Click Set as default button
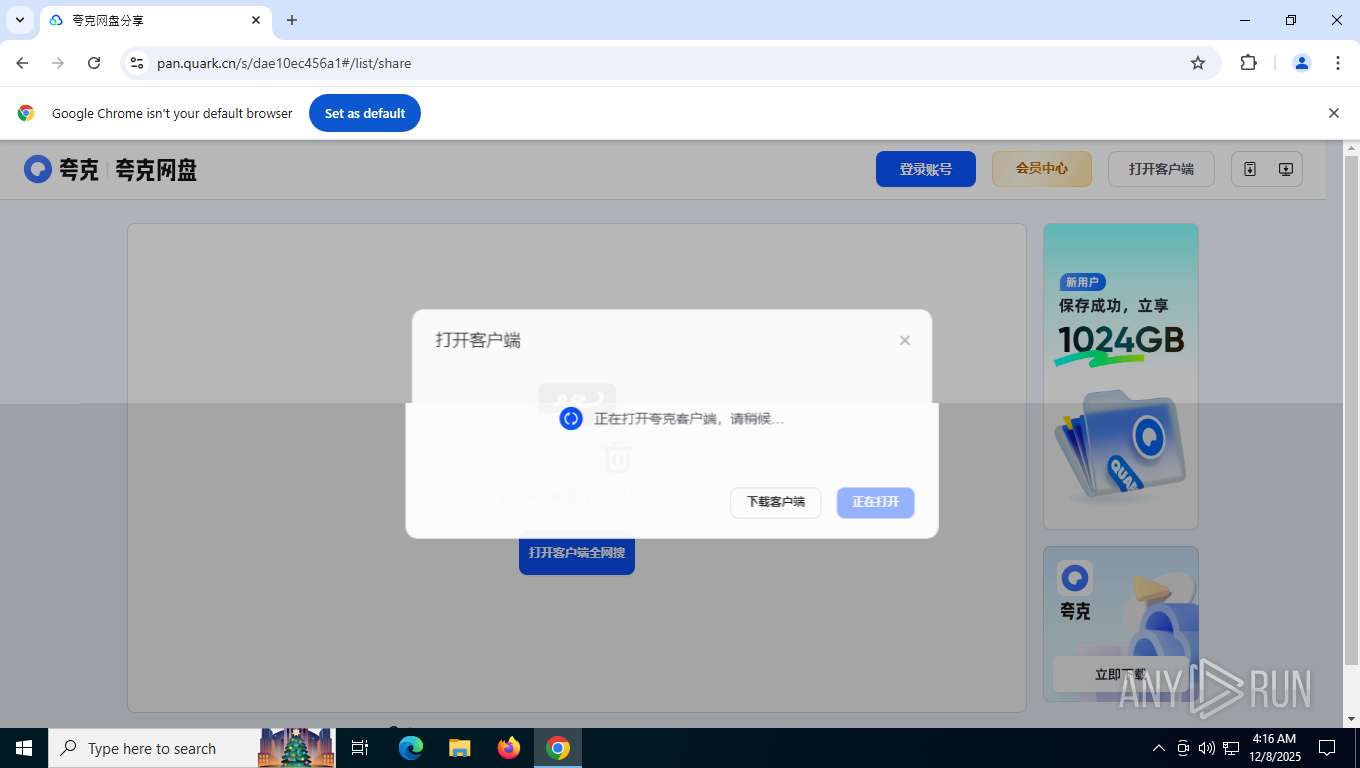 [x=365, y=113]
